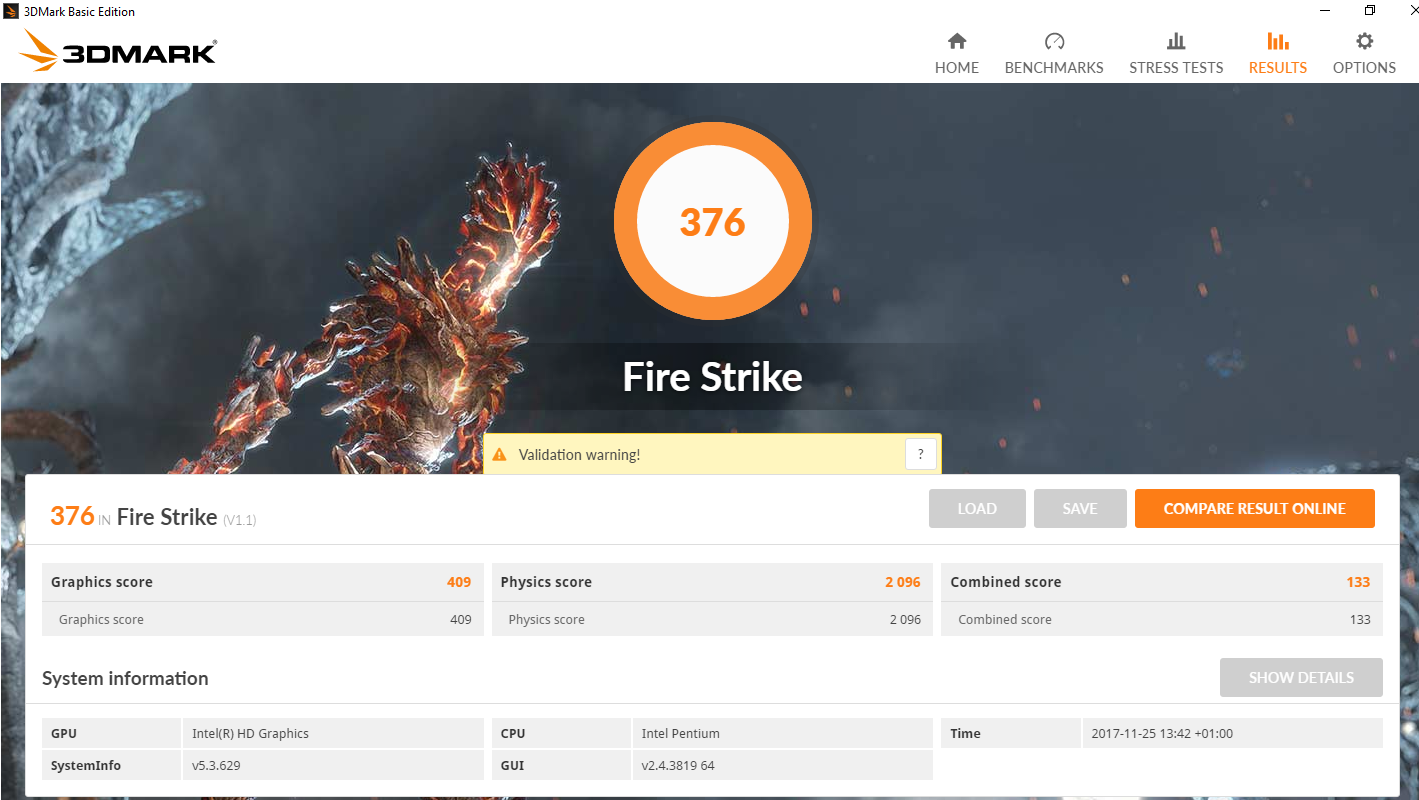Viewport: 1419px width, 800px height.
Task: Click the Graphics score sub-row label
Action: pyautogui.click(x=101, y=619)
